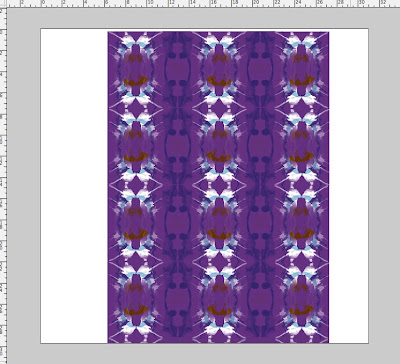Image resolution: width=400 pixels, height=364 pixels.
Task: Click the 20 mark on horizontal ruler
Action: click(256, 3)
